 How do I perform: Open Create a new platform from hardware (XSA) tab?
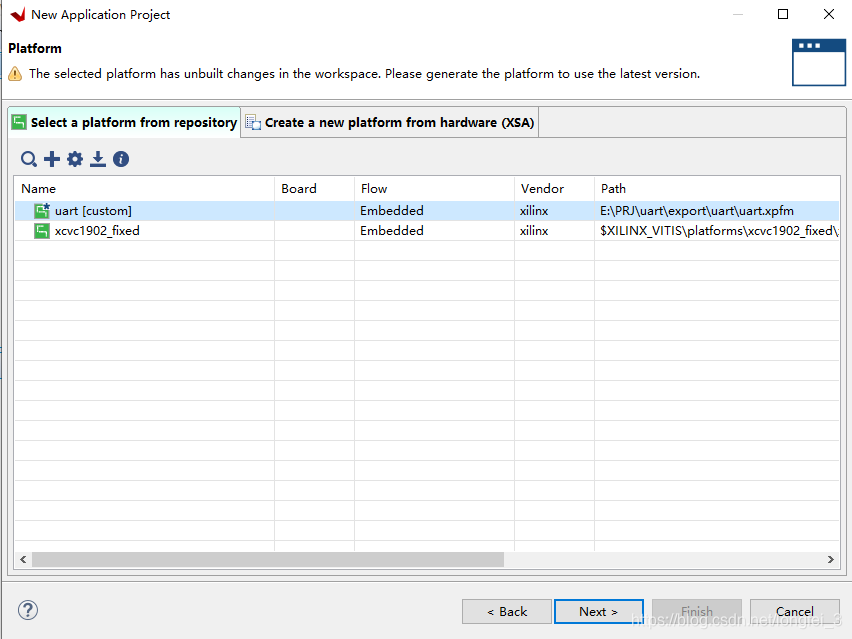(390, 122)
